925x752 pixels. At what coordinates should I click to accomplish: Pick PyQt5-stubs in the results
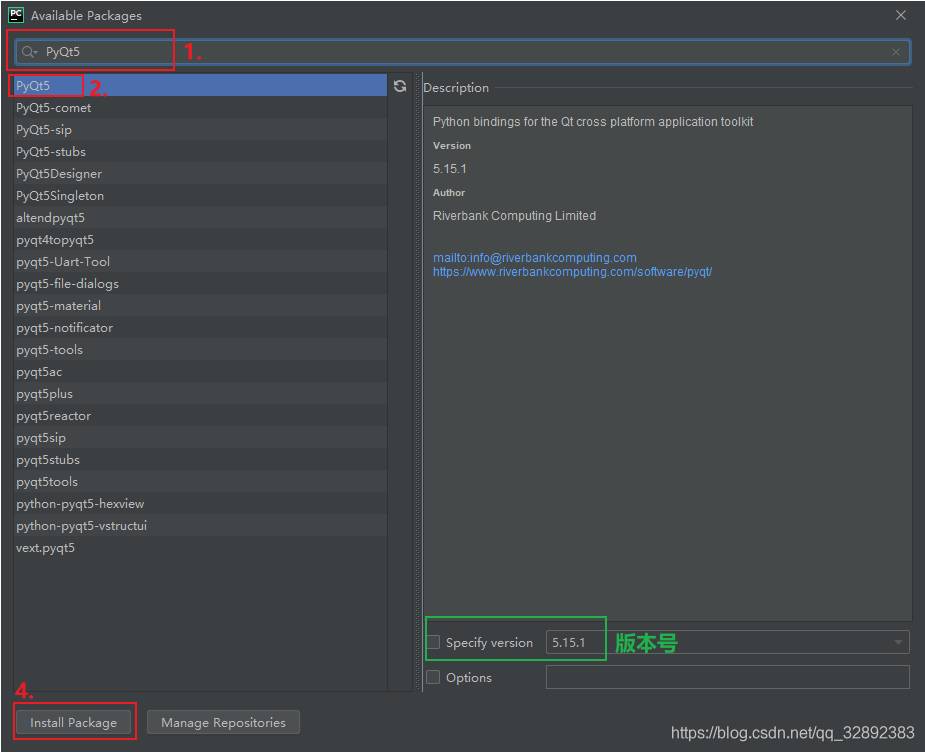(x=51, y=152)
